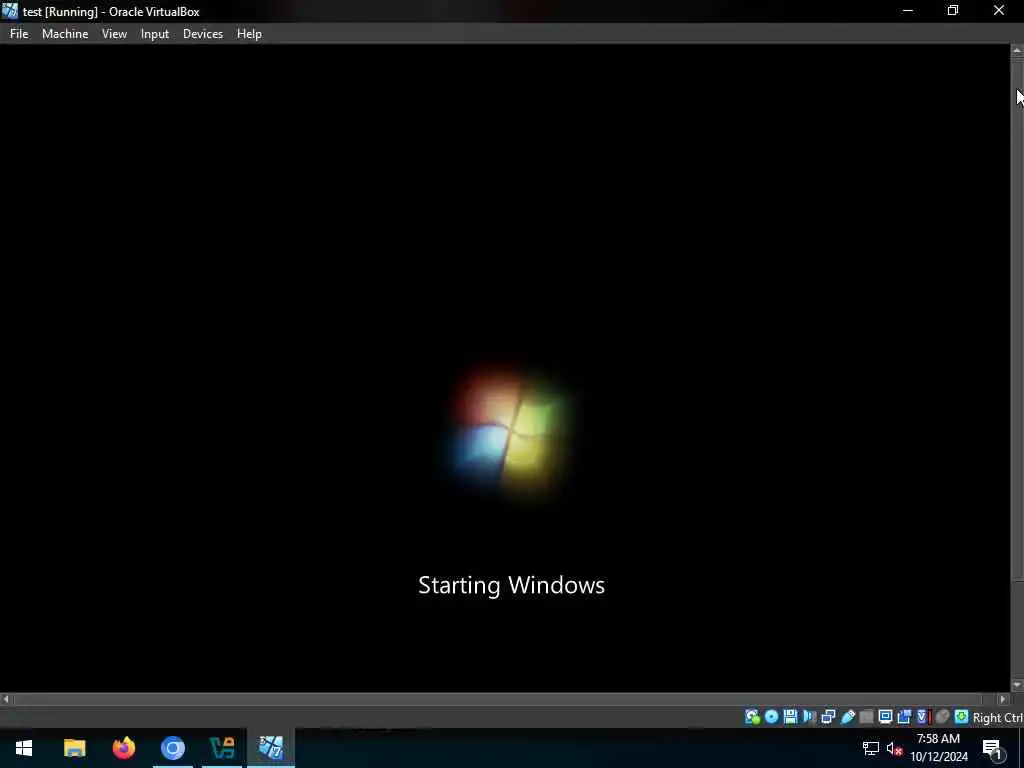Open File Explorer from the taskbar

(74, 748)
